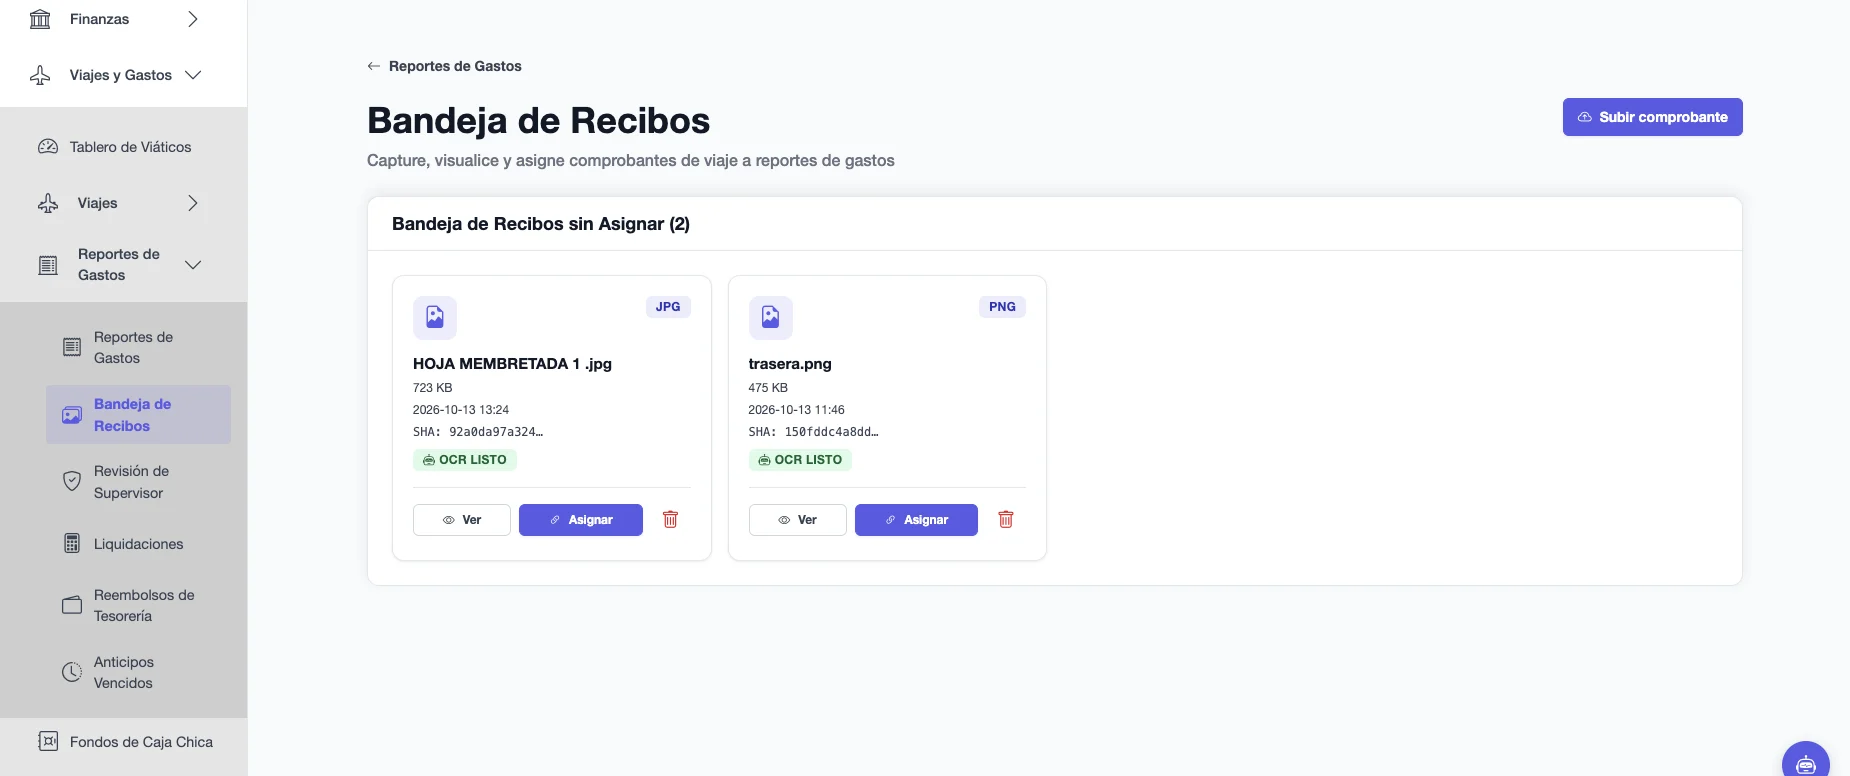Click OCR LISTO status on trasera.png card

click(x=800, y=460)
